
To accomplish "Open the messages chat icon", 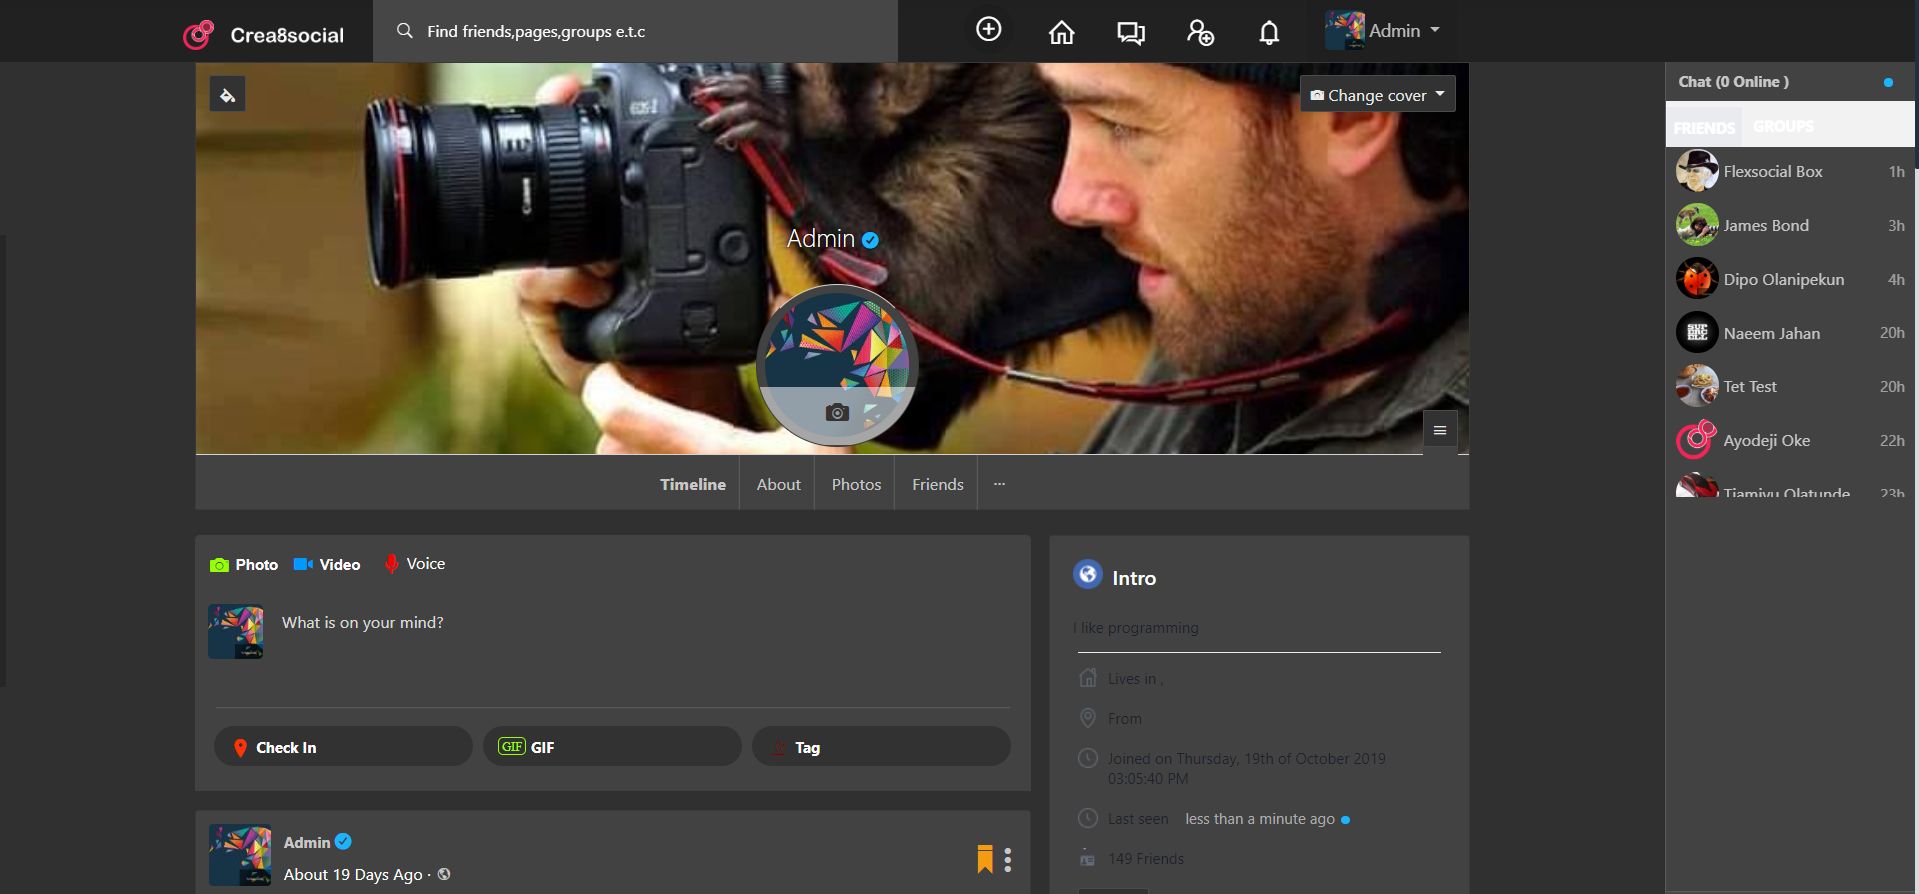I will click(x=1130, y=33).
